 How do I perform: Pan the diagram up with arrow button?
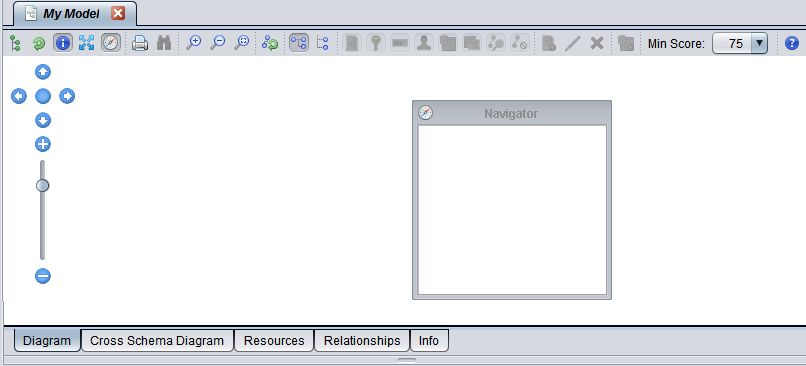[43, 72]
